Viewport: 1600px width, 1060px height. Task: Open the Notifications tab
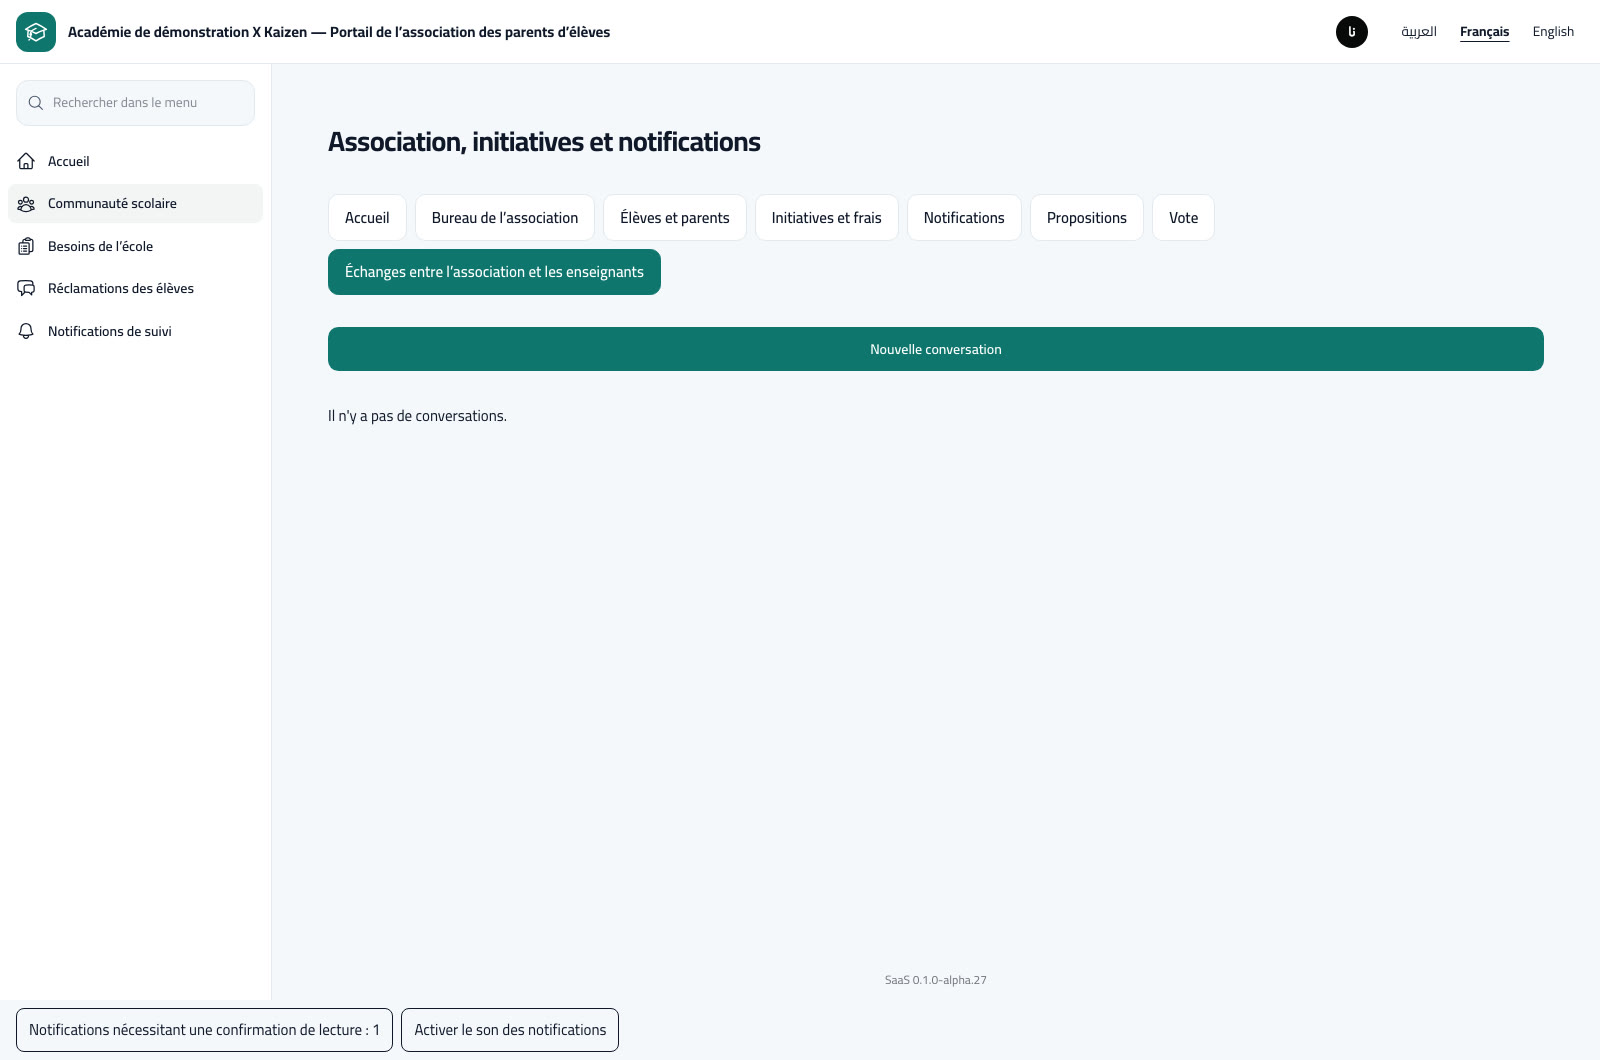(x=964, y=218)
